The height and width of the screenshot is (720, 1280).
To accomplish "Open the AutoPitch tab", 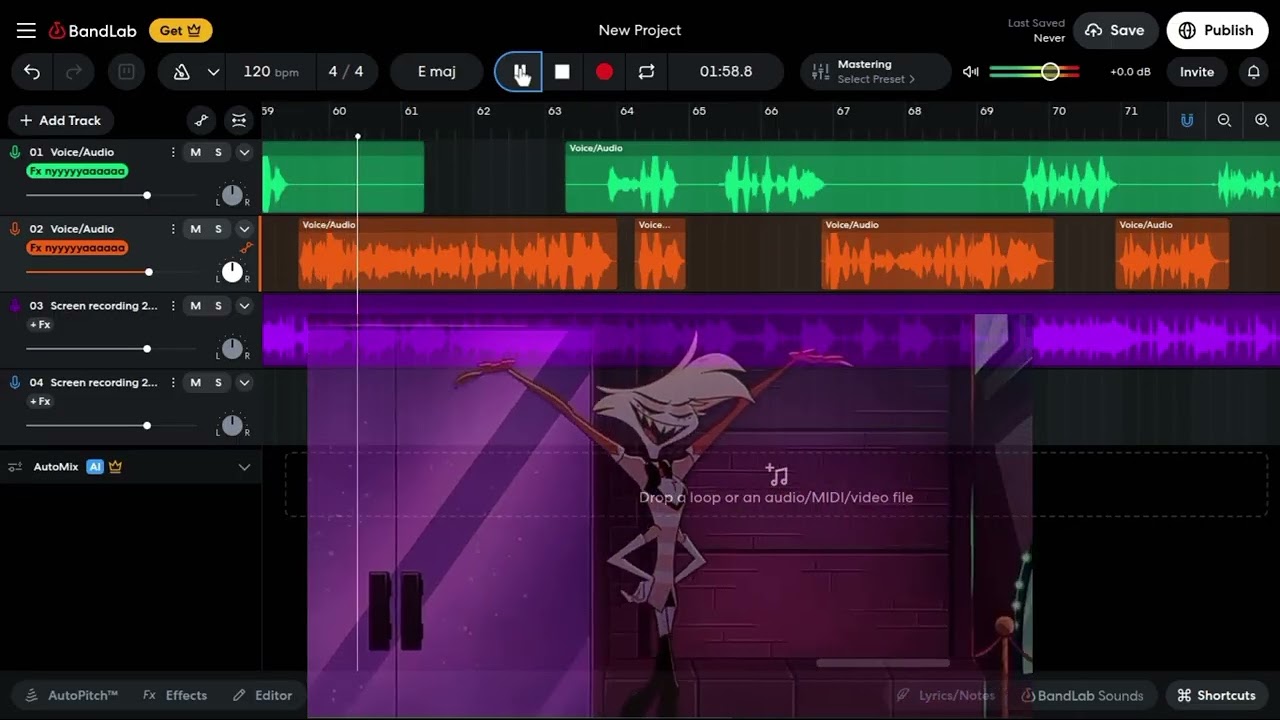I will (71, 695).
